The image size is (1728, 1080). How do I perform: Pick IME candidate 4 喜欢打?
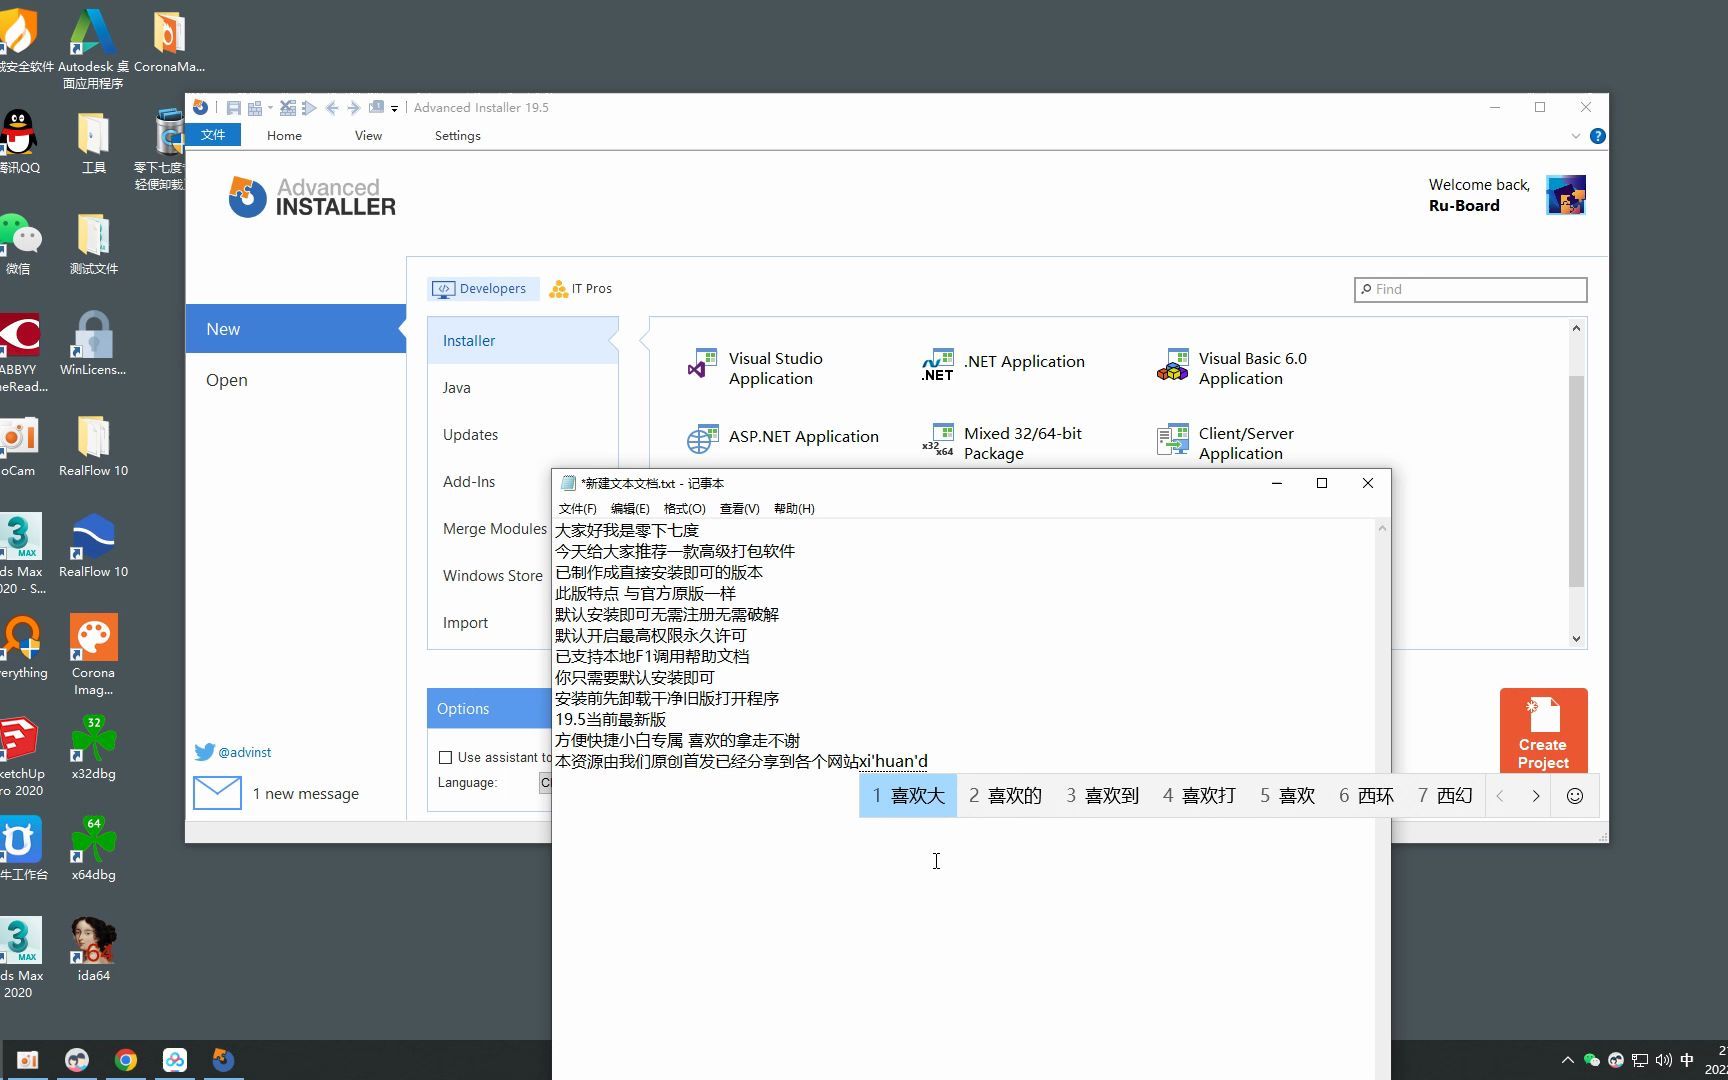coord(1199,796)
